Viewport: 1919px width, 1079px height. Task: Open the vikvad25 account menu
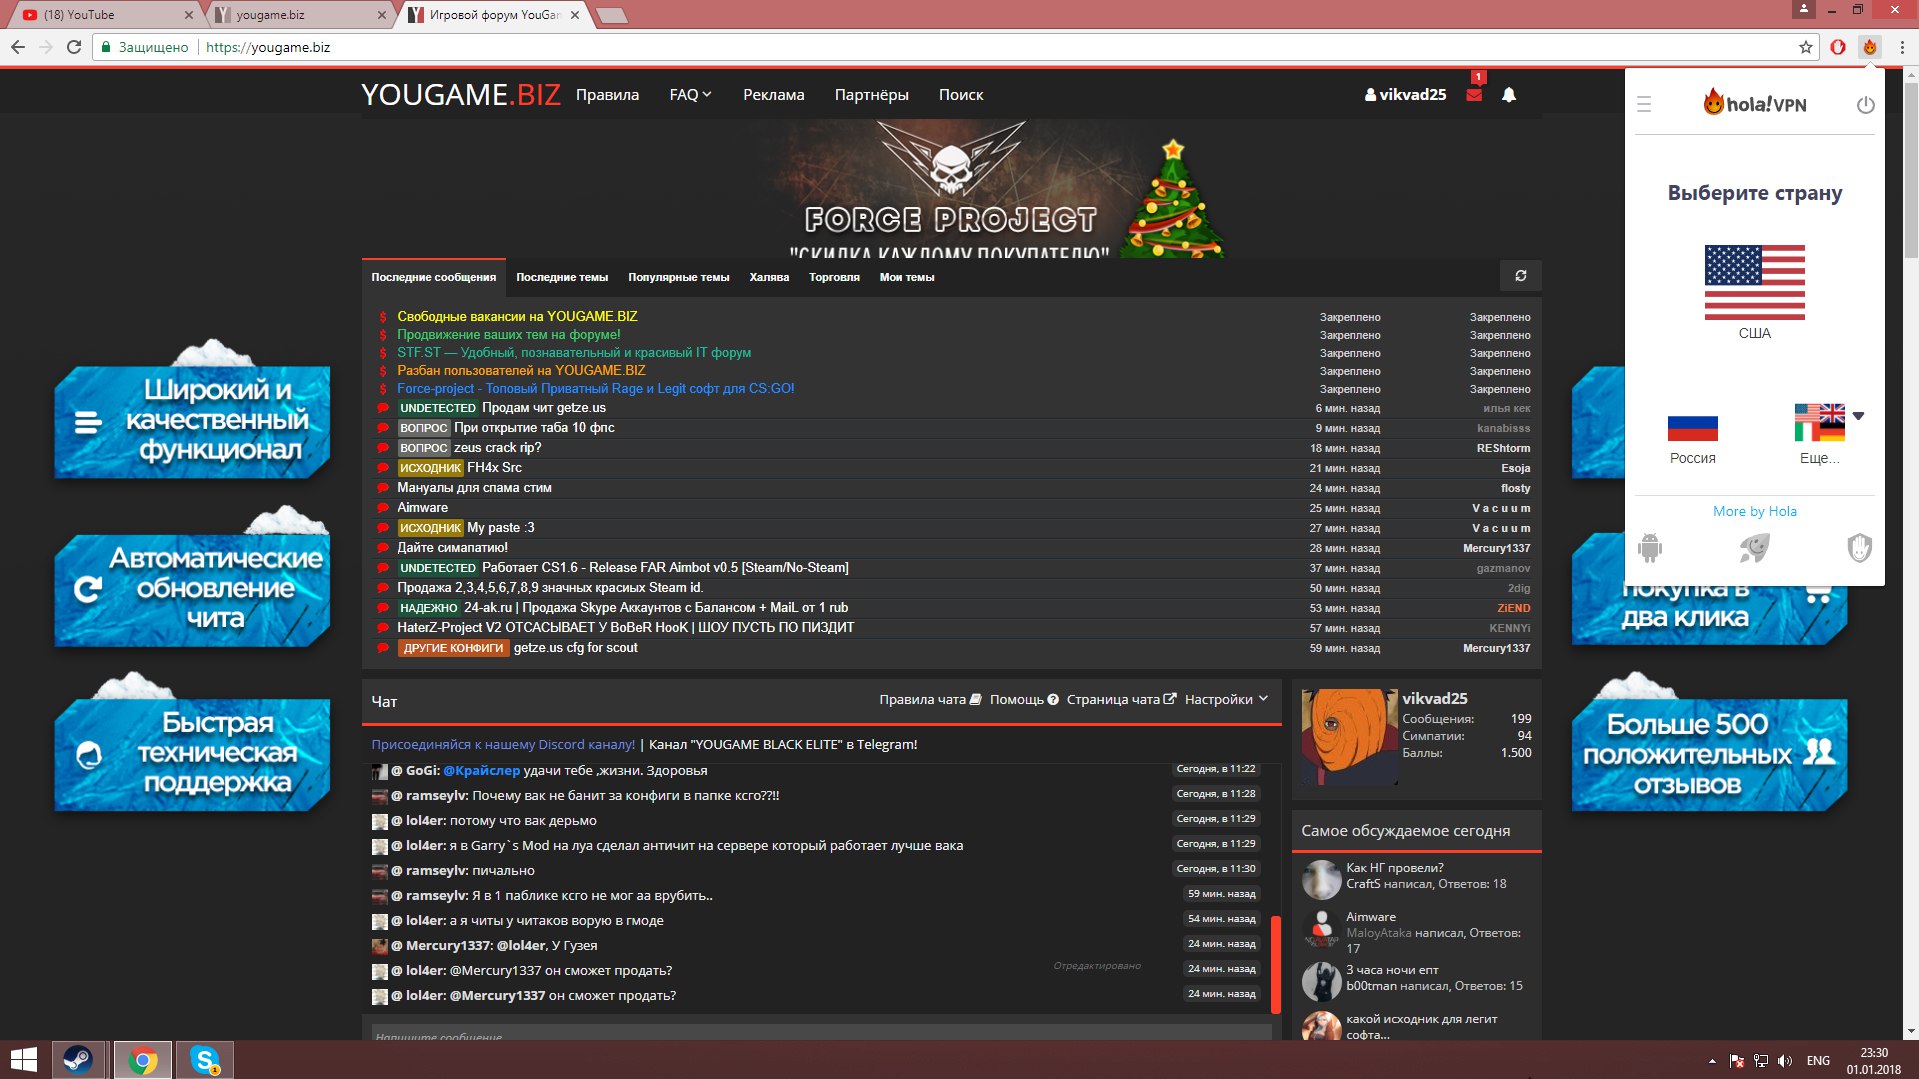1405,95
